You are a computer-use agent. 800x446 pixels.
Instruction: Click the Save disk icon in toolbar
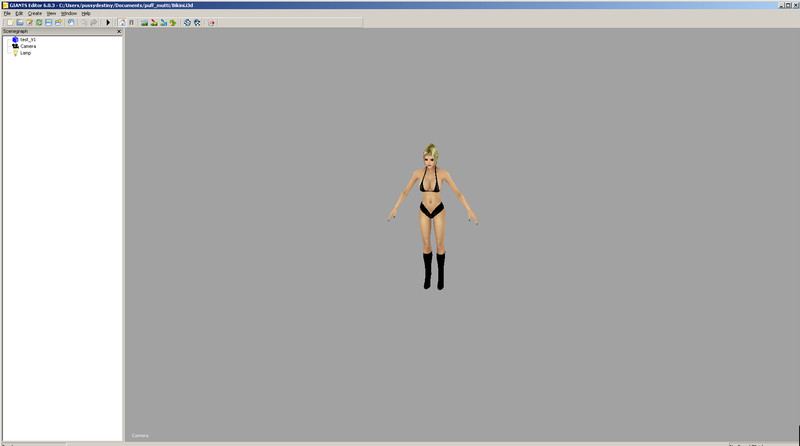pyautogui.click(x=48, y=22)
